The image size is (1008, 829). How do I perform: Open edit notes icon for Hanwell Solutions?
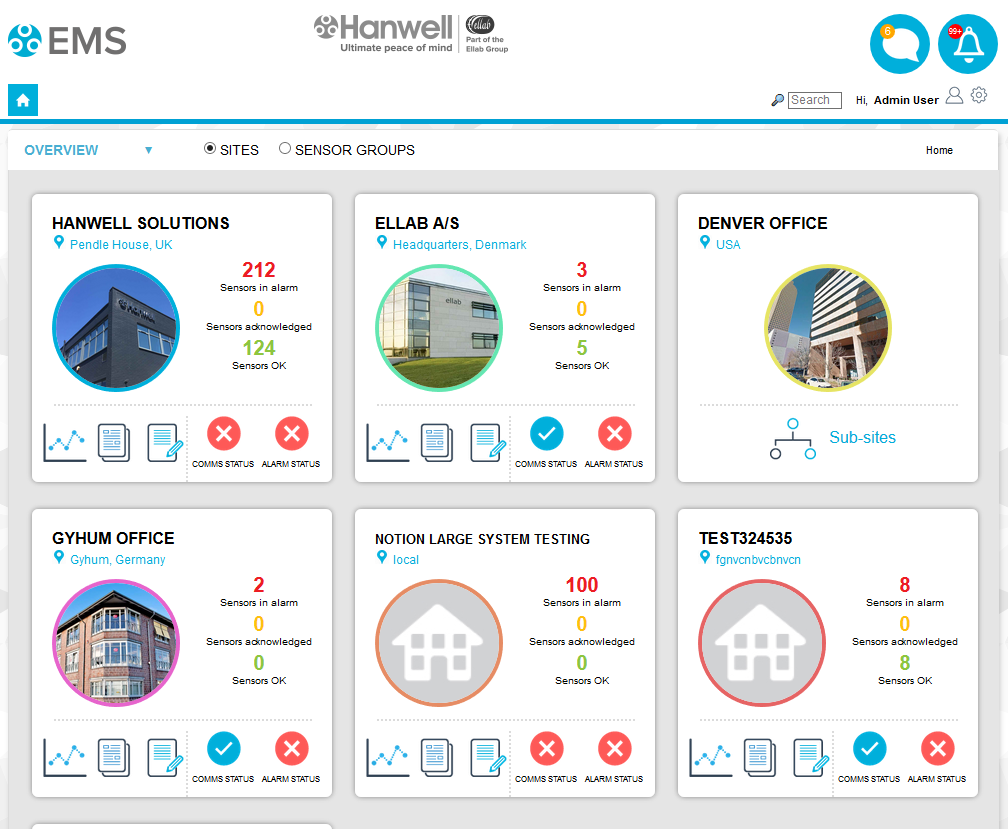(x=165, y=442)
